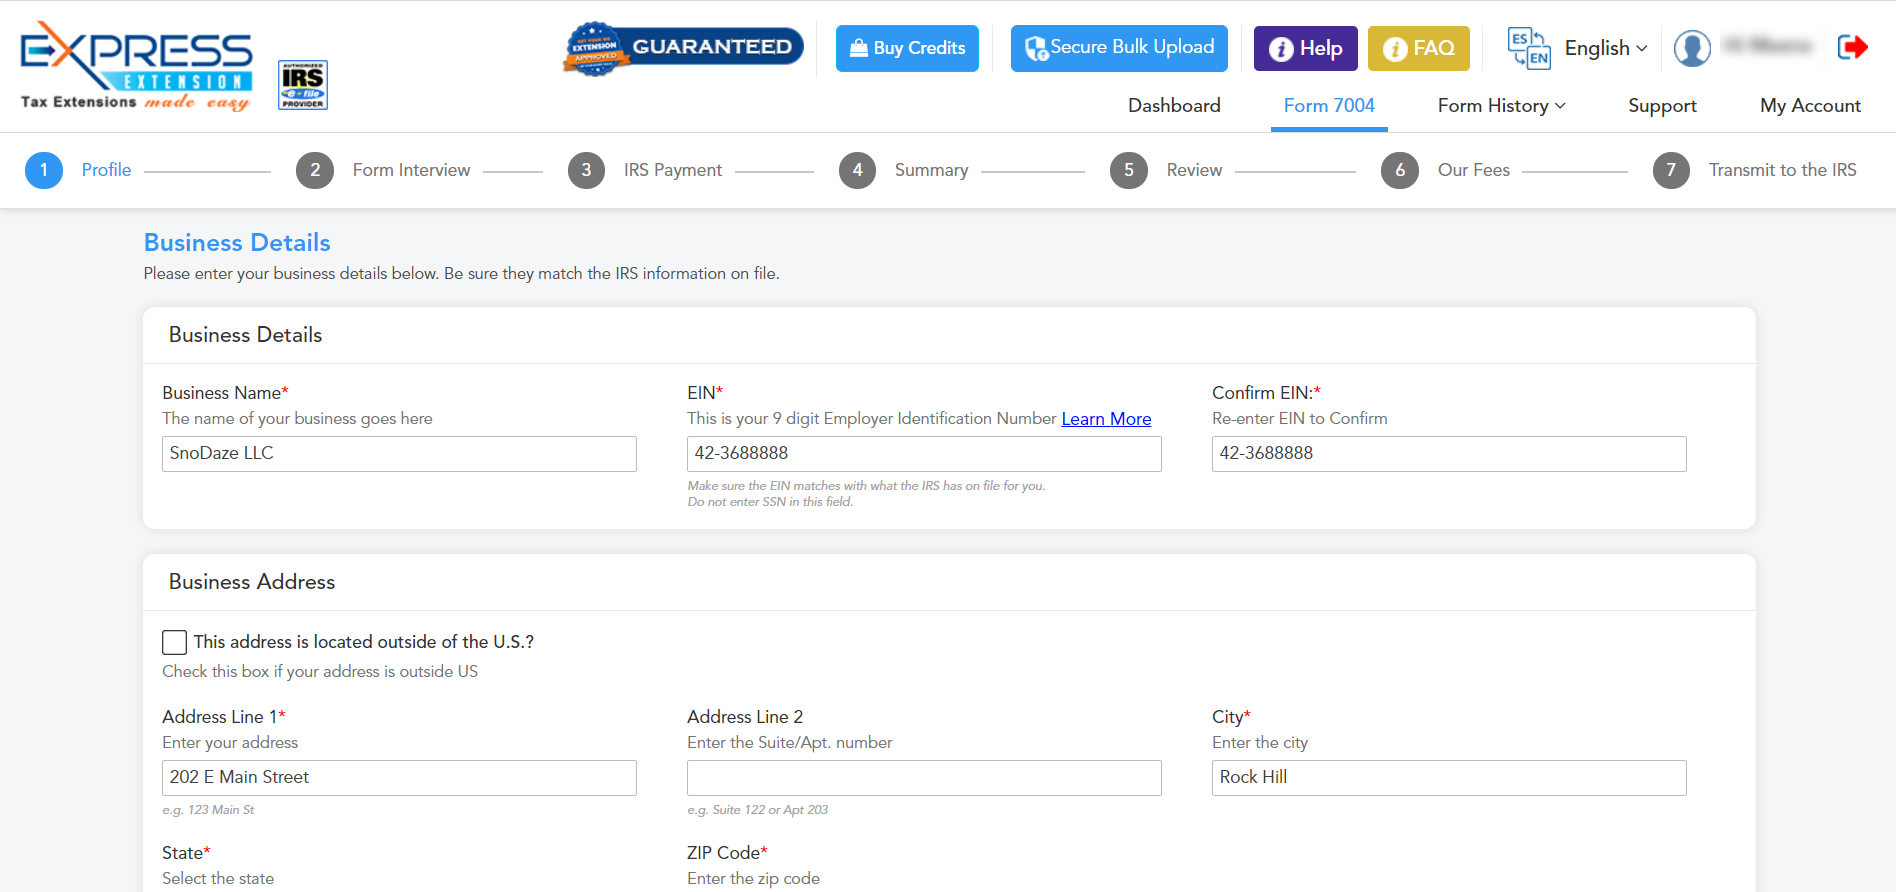Click the City input field

(1449, 778)
